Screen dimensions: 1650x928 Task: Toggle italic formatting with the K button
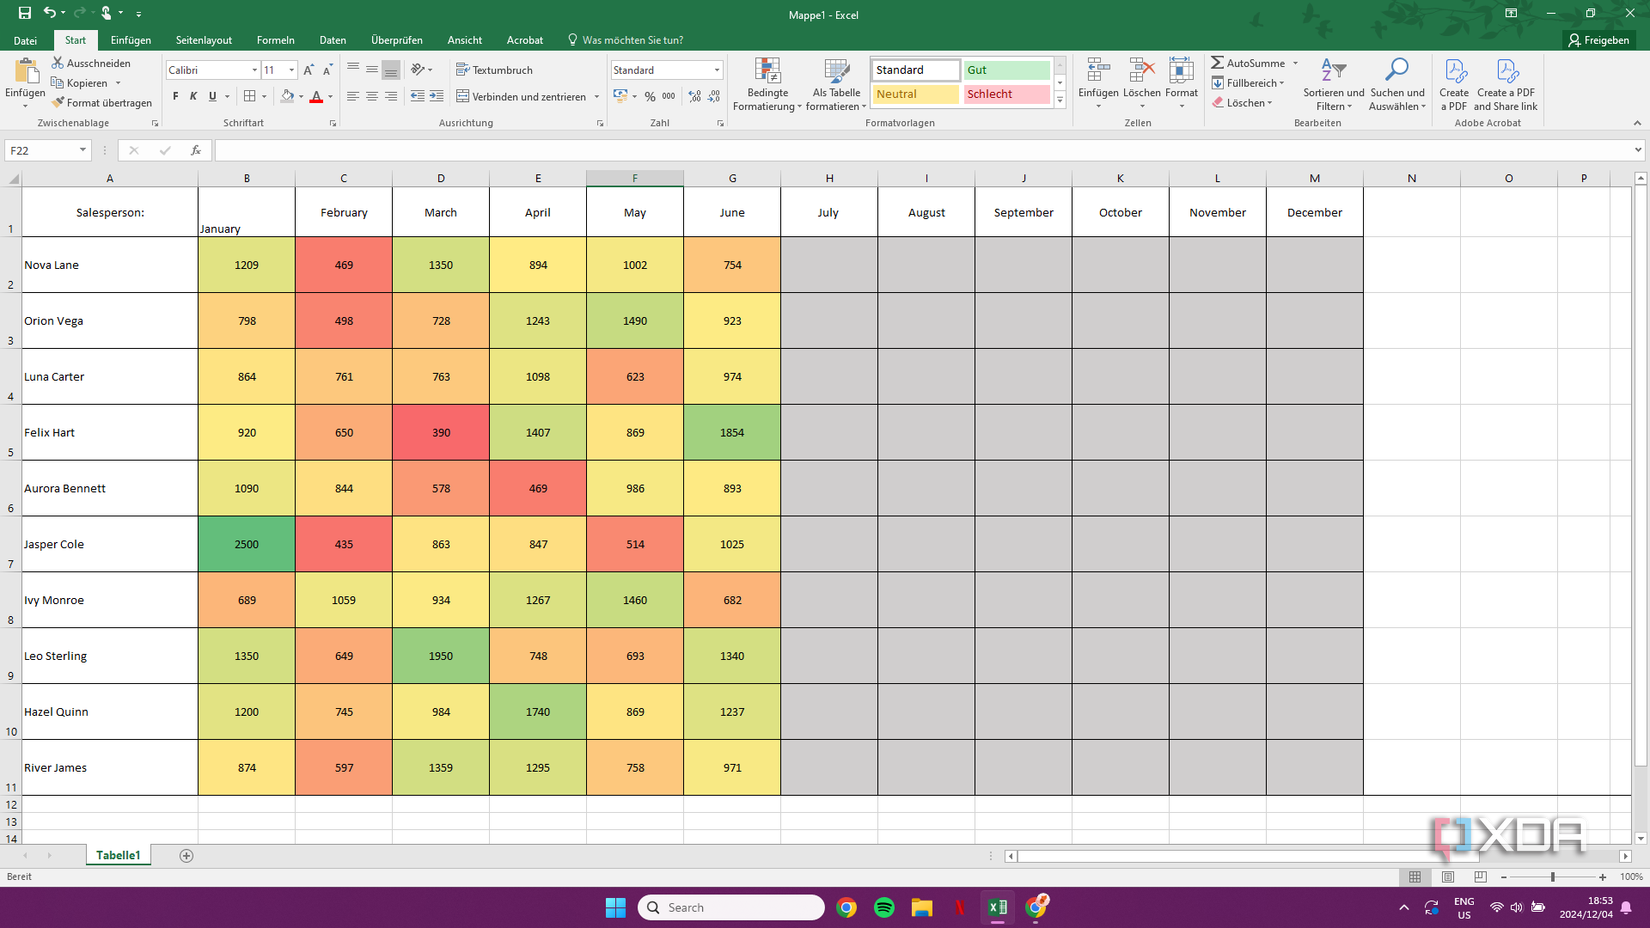[194, 96]
